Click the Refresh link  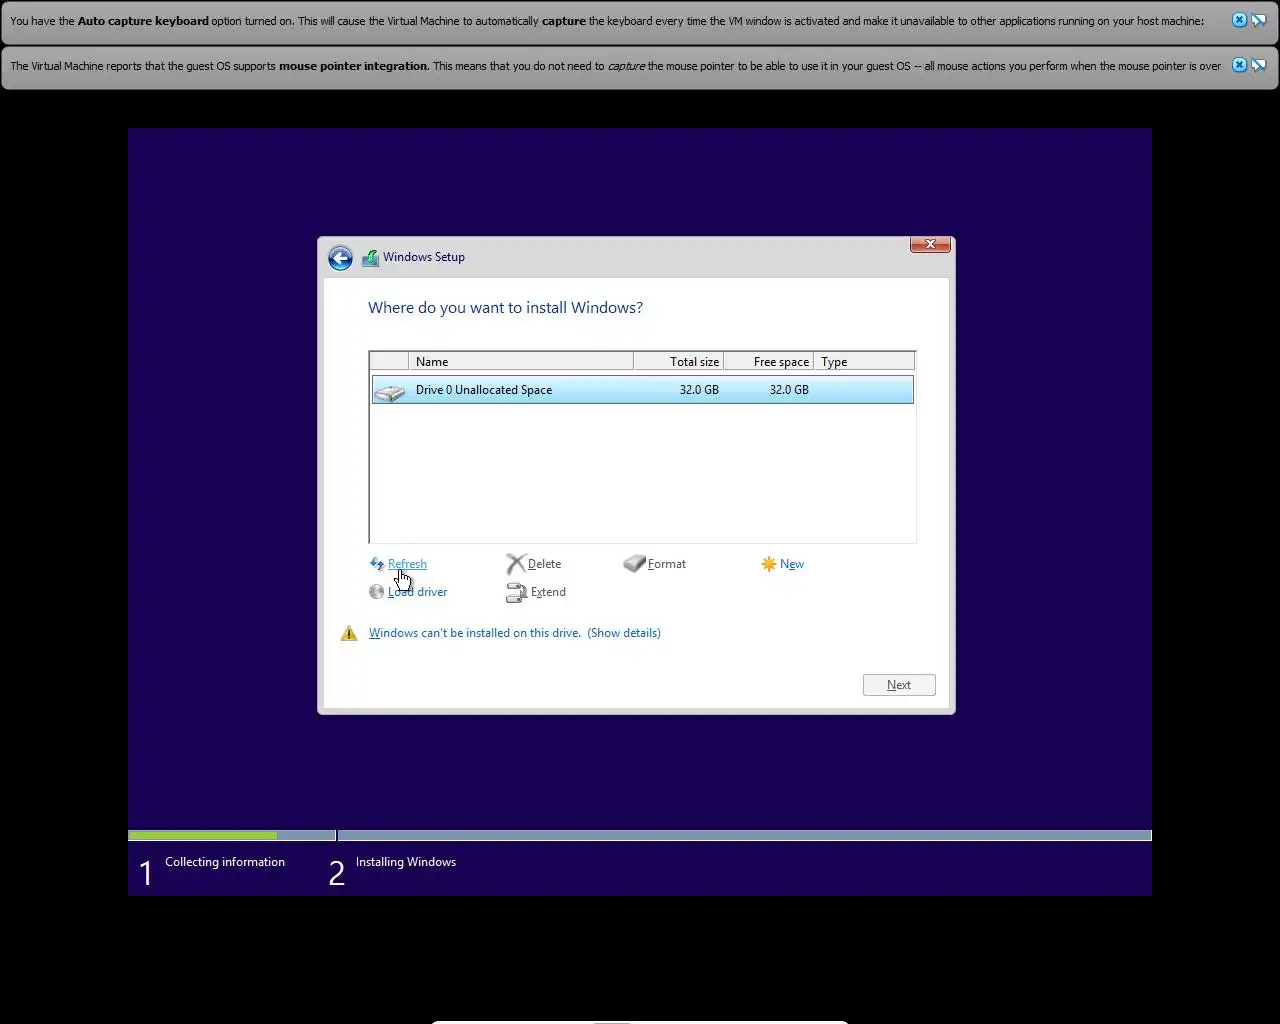point(407,564)
